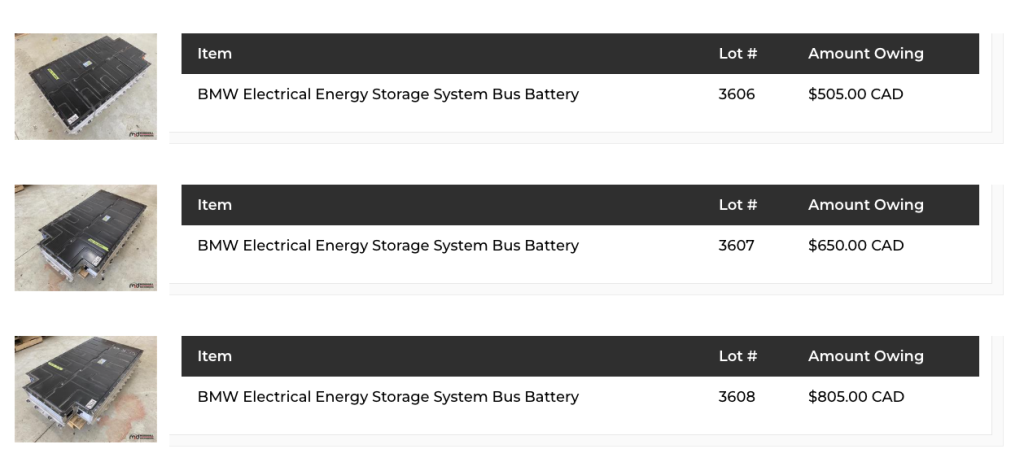The width and height of the screenshot is (1024, 462).
Task: Click Lot # header in second table
Action: click(x=738, y=205)
